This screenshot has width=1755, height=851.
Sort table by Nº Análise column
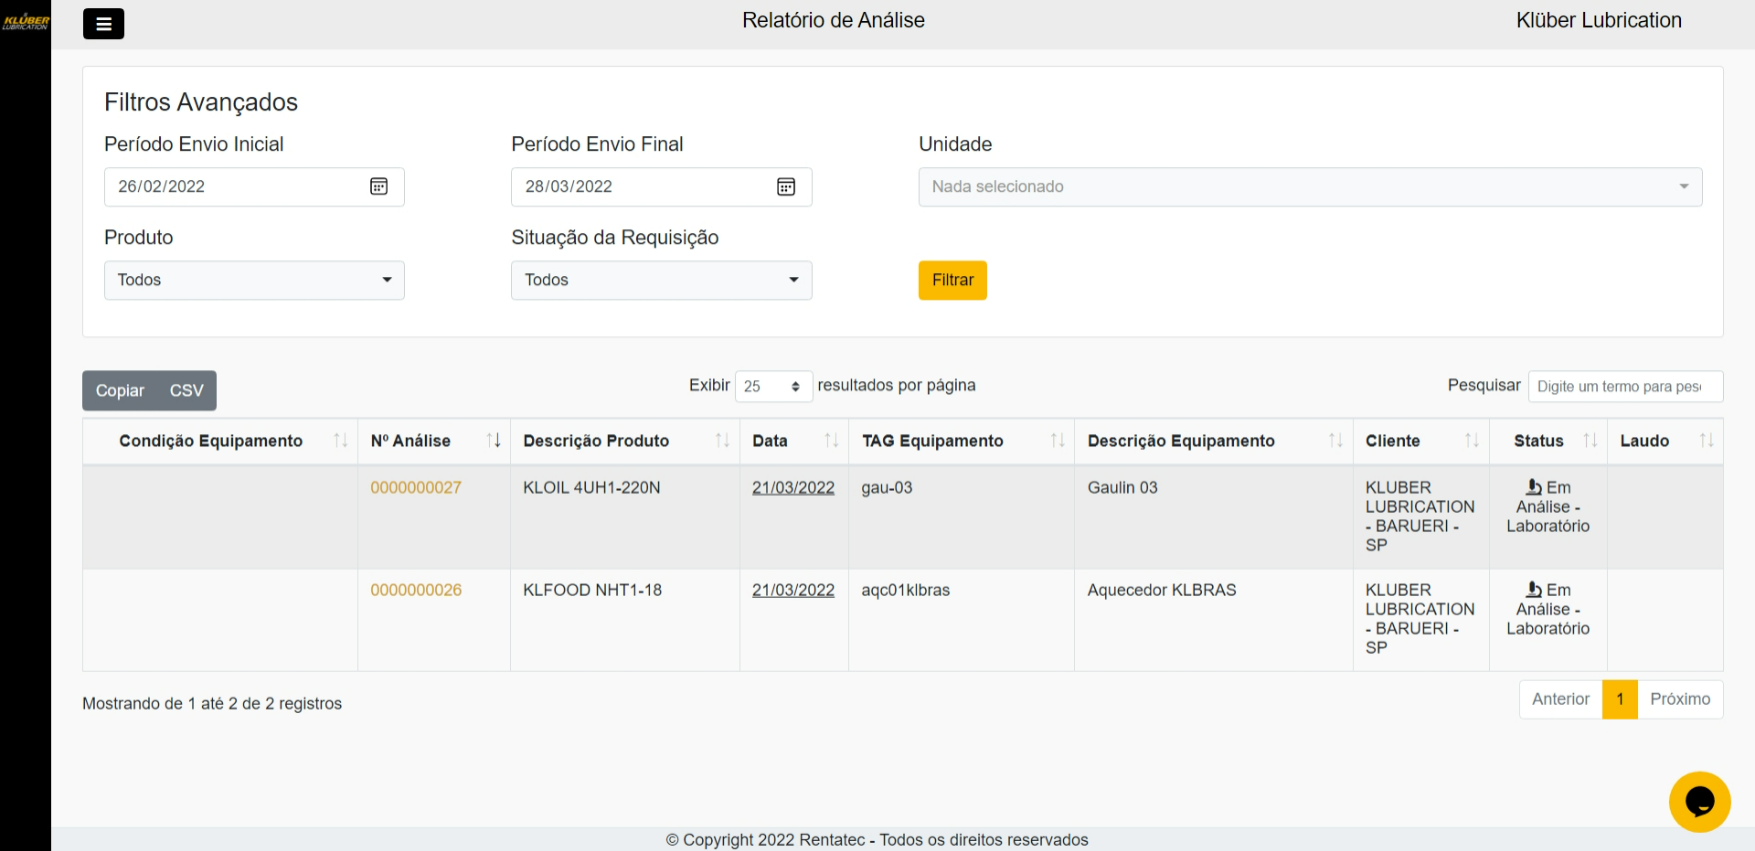[x=433, y=441]
